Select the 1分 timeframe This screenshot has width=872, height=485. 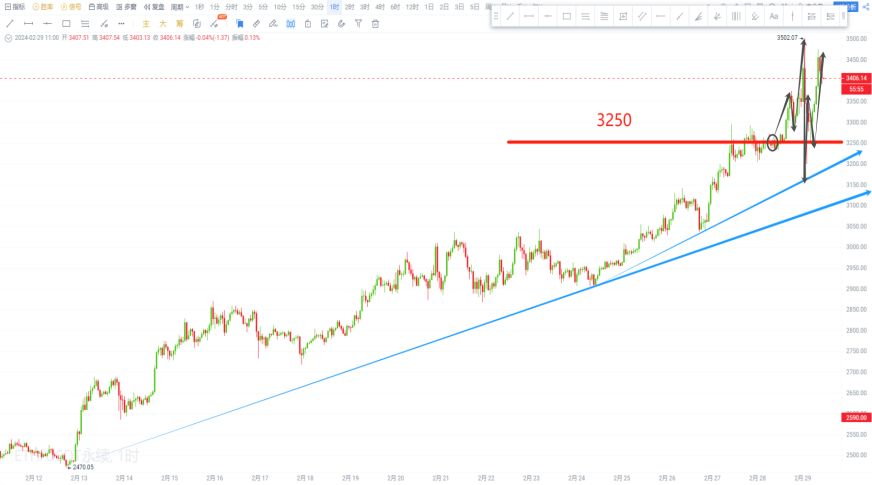tap(215, 7)
